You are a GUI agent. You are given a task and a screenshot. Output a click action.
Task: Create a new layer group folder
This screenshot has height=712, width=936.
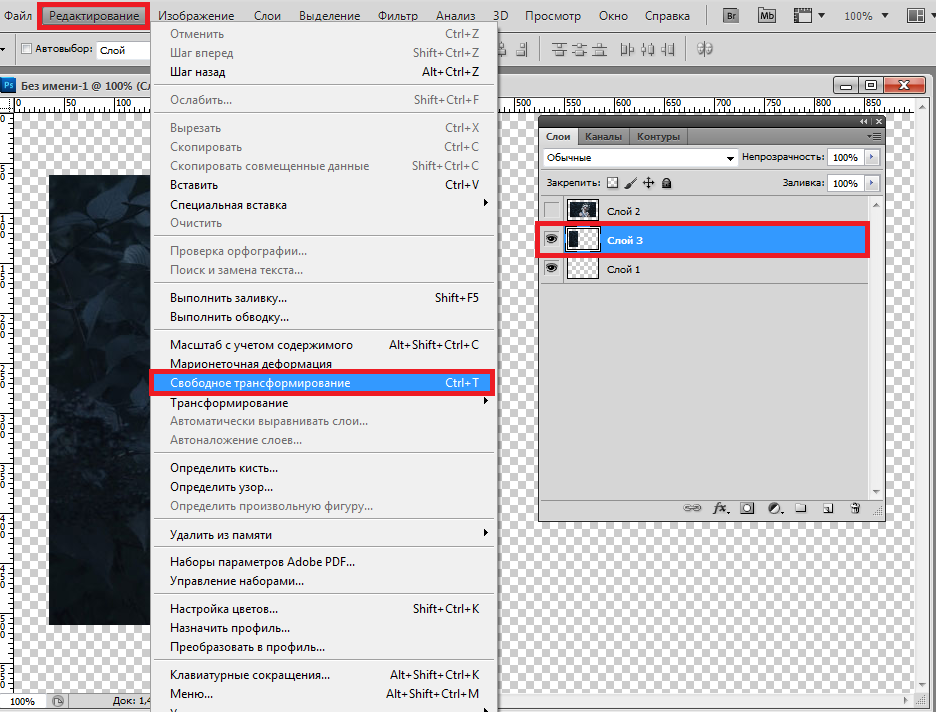point(801,508)
